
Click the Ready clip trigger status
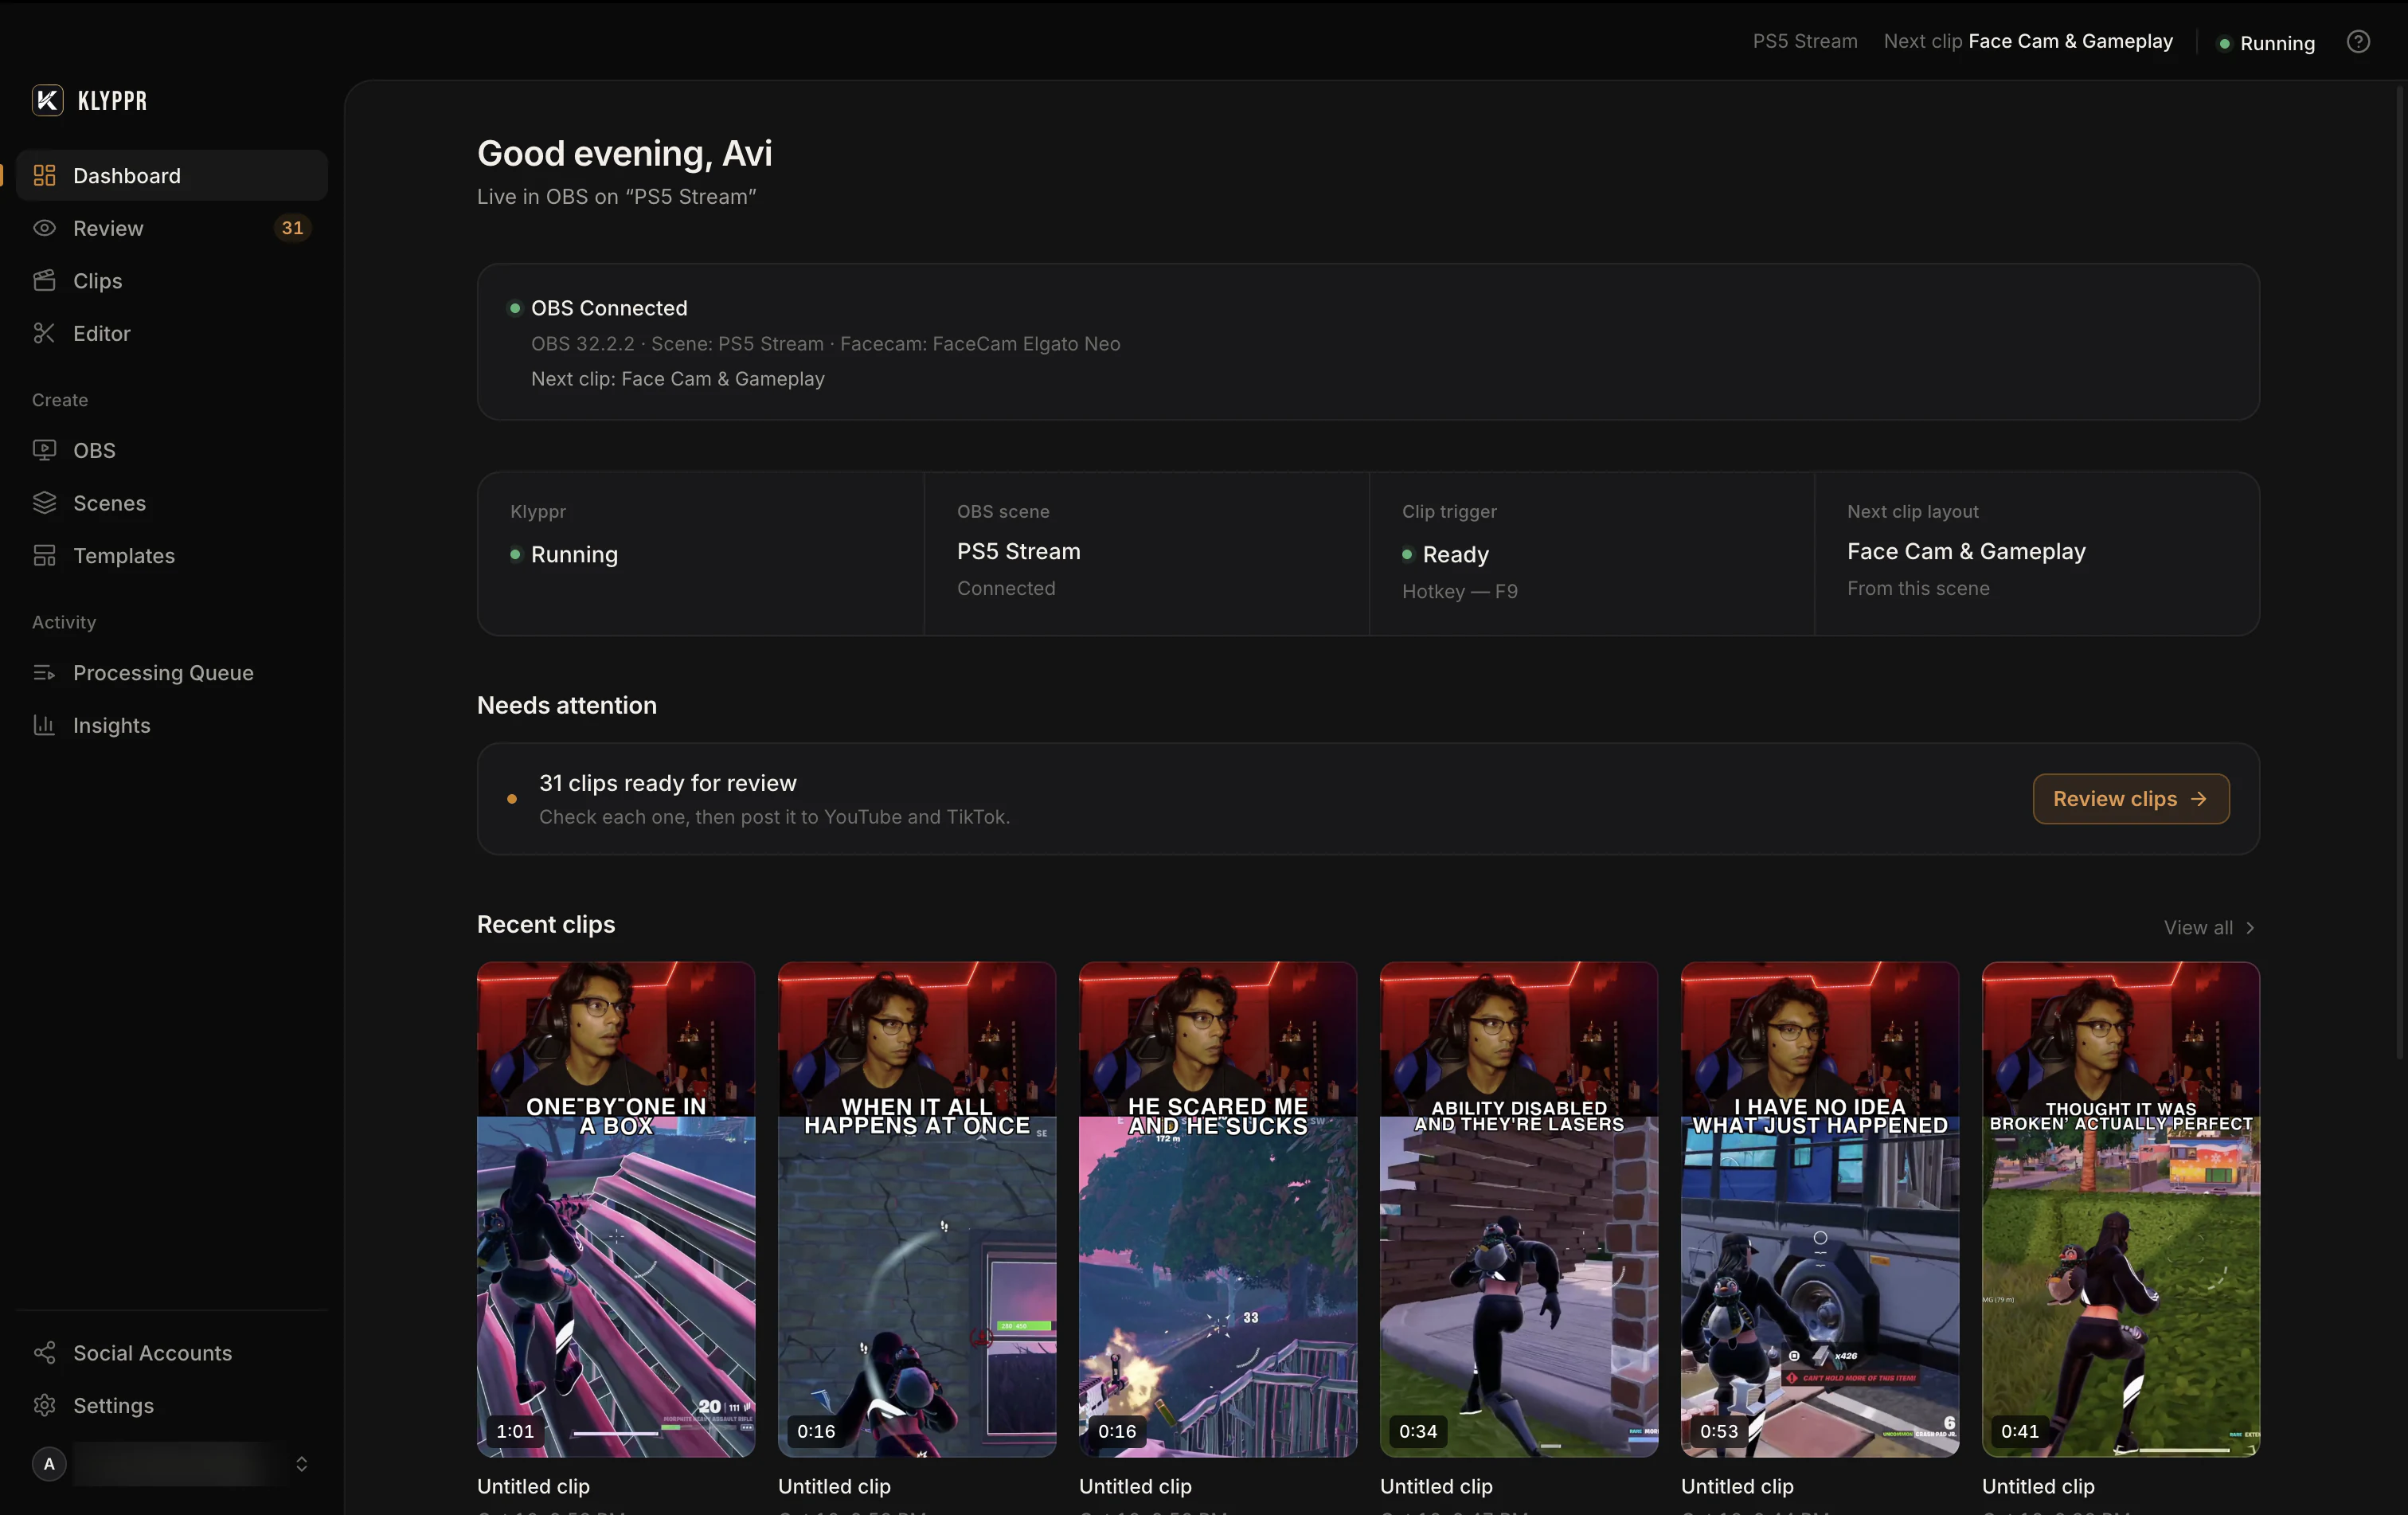[1445, 554]
